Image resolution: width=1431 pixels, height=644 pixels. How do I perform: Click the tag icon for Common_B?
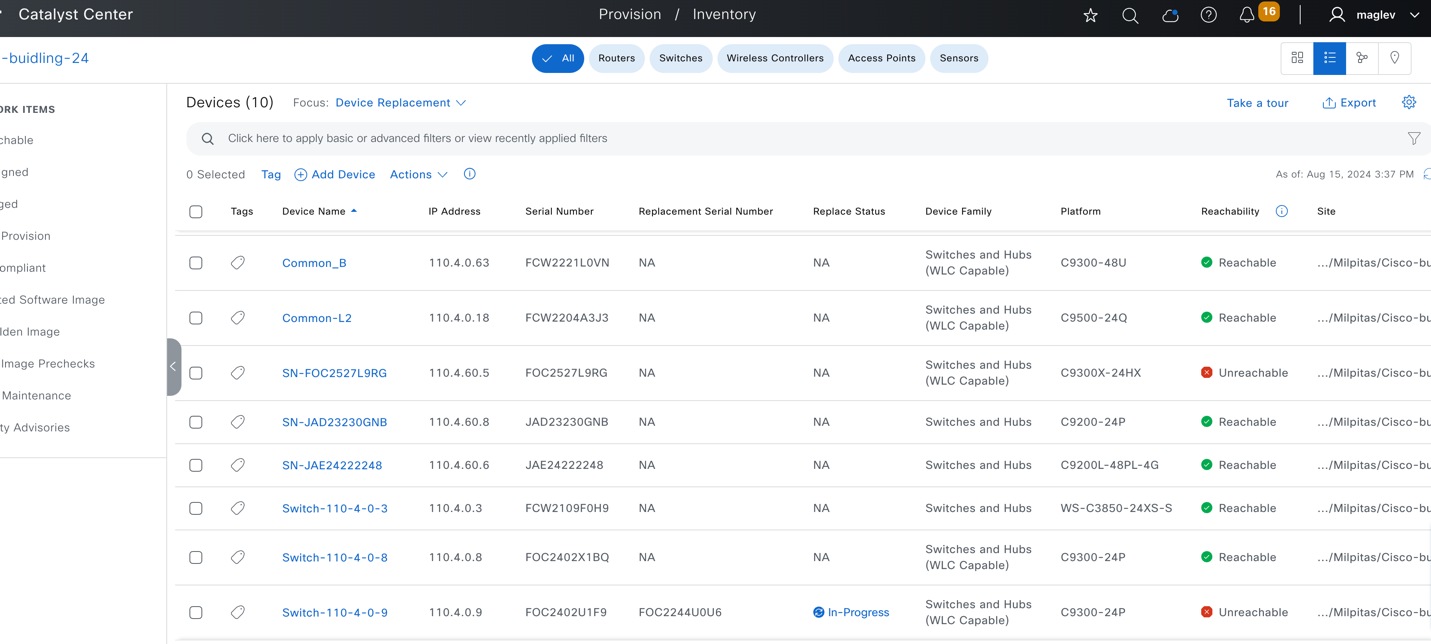pyautogui.click(x=238, y=263)
